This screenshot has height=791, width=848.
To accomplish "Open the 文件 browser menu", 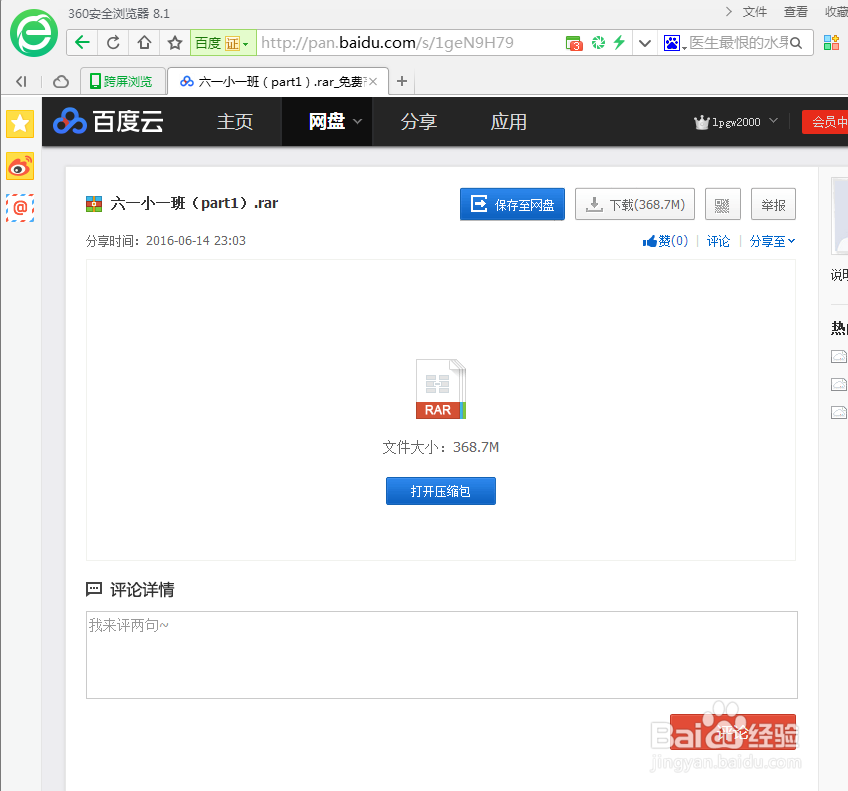I will [x=754, y=11].
